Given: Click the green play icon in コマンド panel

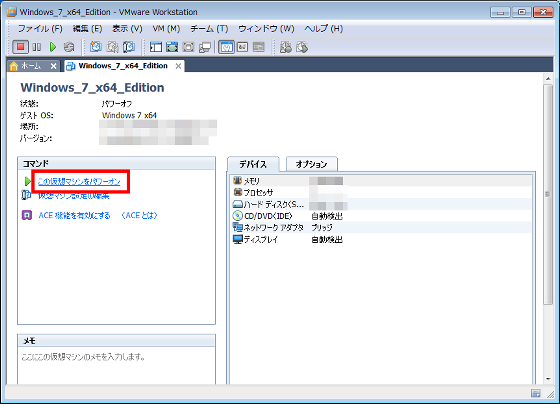Looking at the screenshot, I should (x=28, y=181).
